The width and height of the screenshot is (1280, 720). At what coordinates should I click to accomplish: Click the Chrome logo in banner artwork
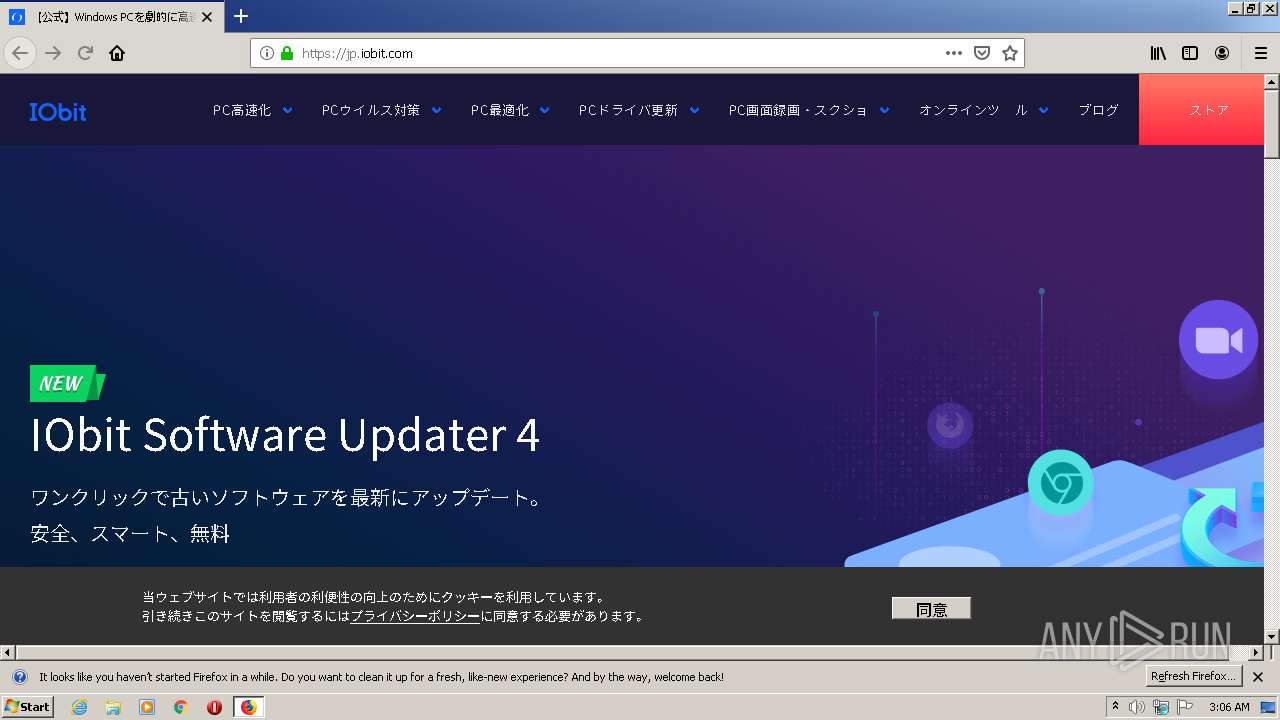(1061, 484)
